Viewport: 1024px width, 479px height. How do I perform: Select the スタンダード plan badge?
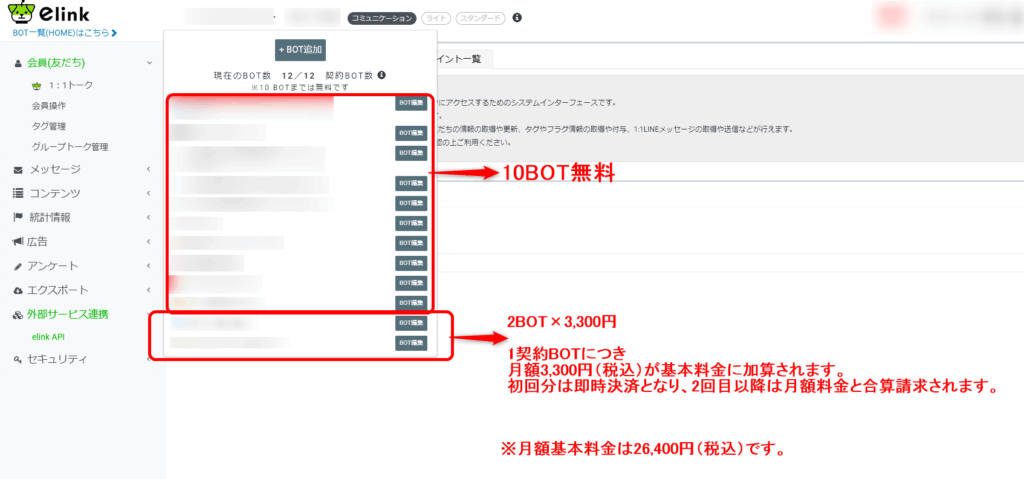(x=480, y=18)
